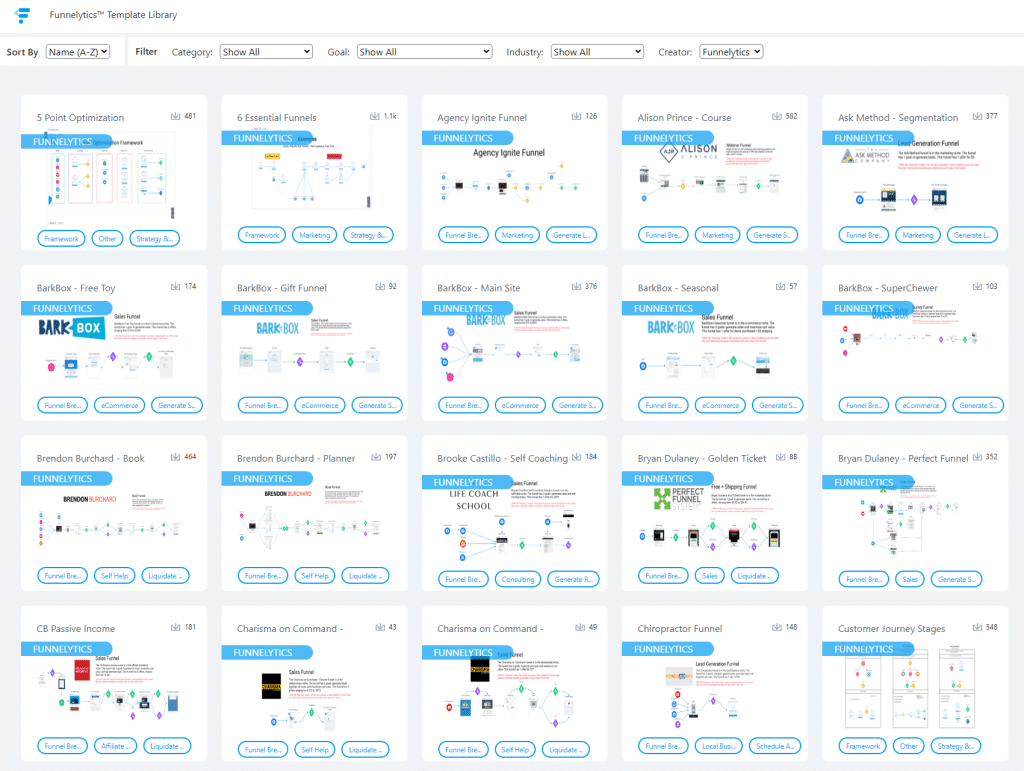The image size is (1024, 771).
Task: Click import count icon on Ask Method - Segmentation
Action: tap(977, 116)
